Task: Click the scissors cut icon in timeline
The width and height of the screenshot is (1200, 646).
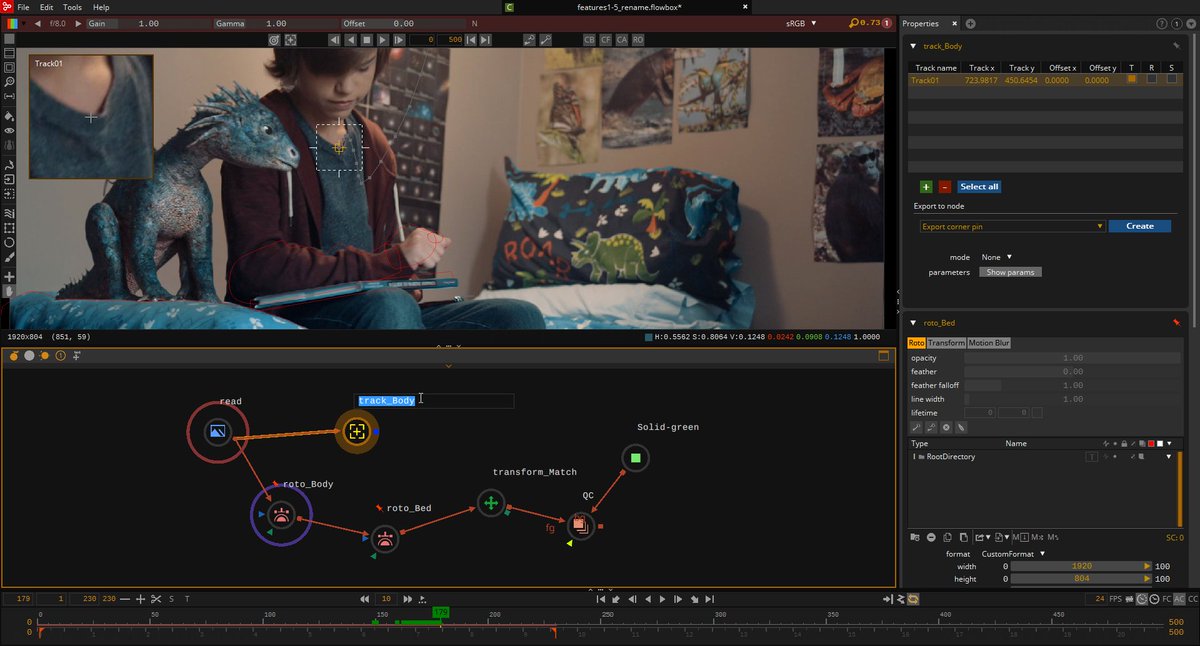Action: click(156, 599)
